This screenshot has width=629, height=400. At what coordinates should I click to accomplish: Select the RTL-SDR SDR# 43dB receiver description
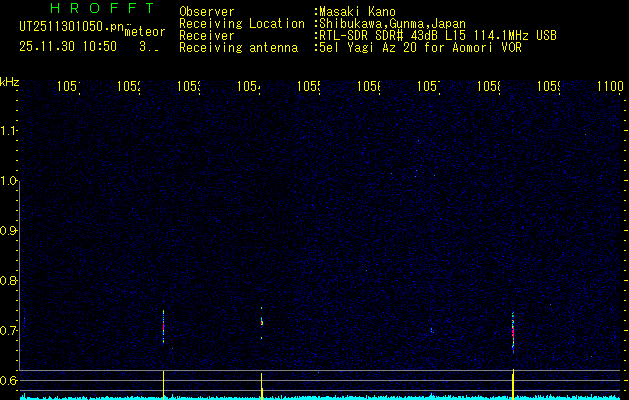pos(438,36)
